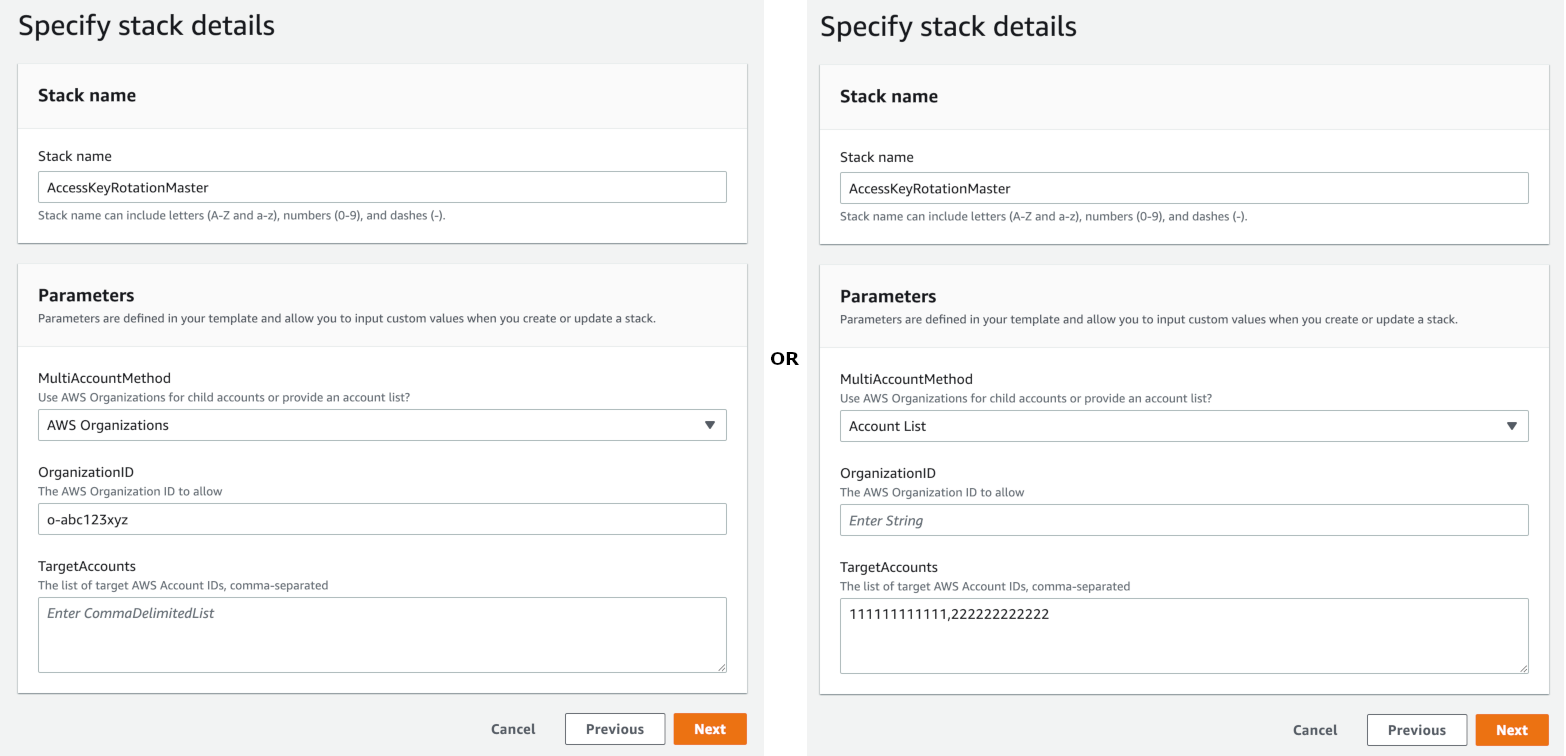Select the AccessKeyRotationMaster stack name field on left
Image resolution: width=1566 pixels, height=756 pixels.
(382, 187)
